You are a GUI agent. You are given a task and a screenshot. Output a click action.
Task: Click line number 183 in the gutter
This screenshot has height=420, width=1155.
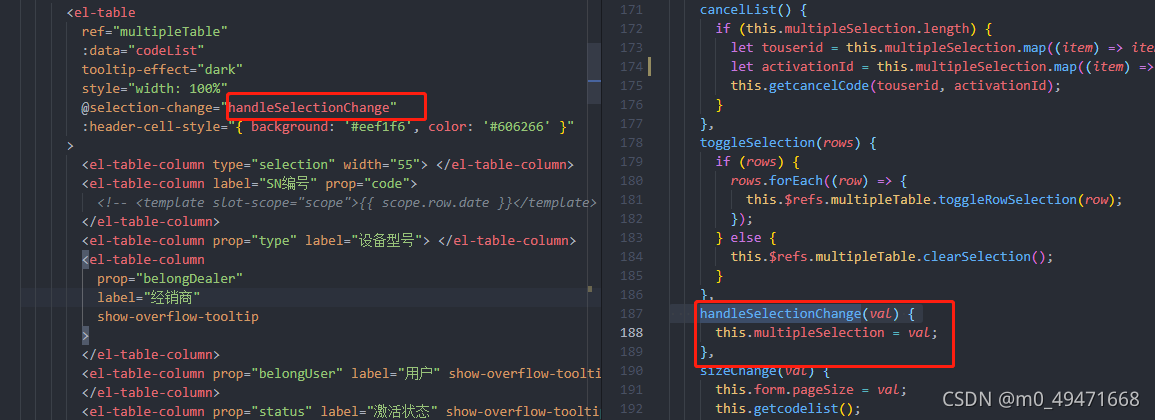point(631,237)
